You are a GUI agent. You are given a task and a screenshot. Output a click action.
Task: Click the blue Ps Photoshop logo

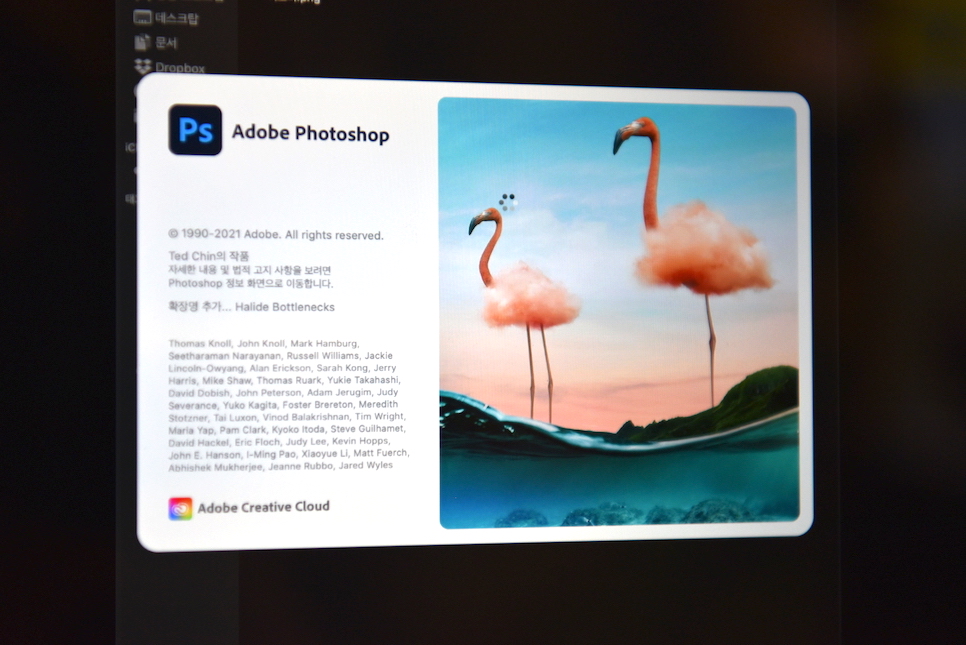[195, 130]
